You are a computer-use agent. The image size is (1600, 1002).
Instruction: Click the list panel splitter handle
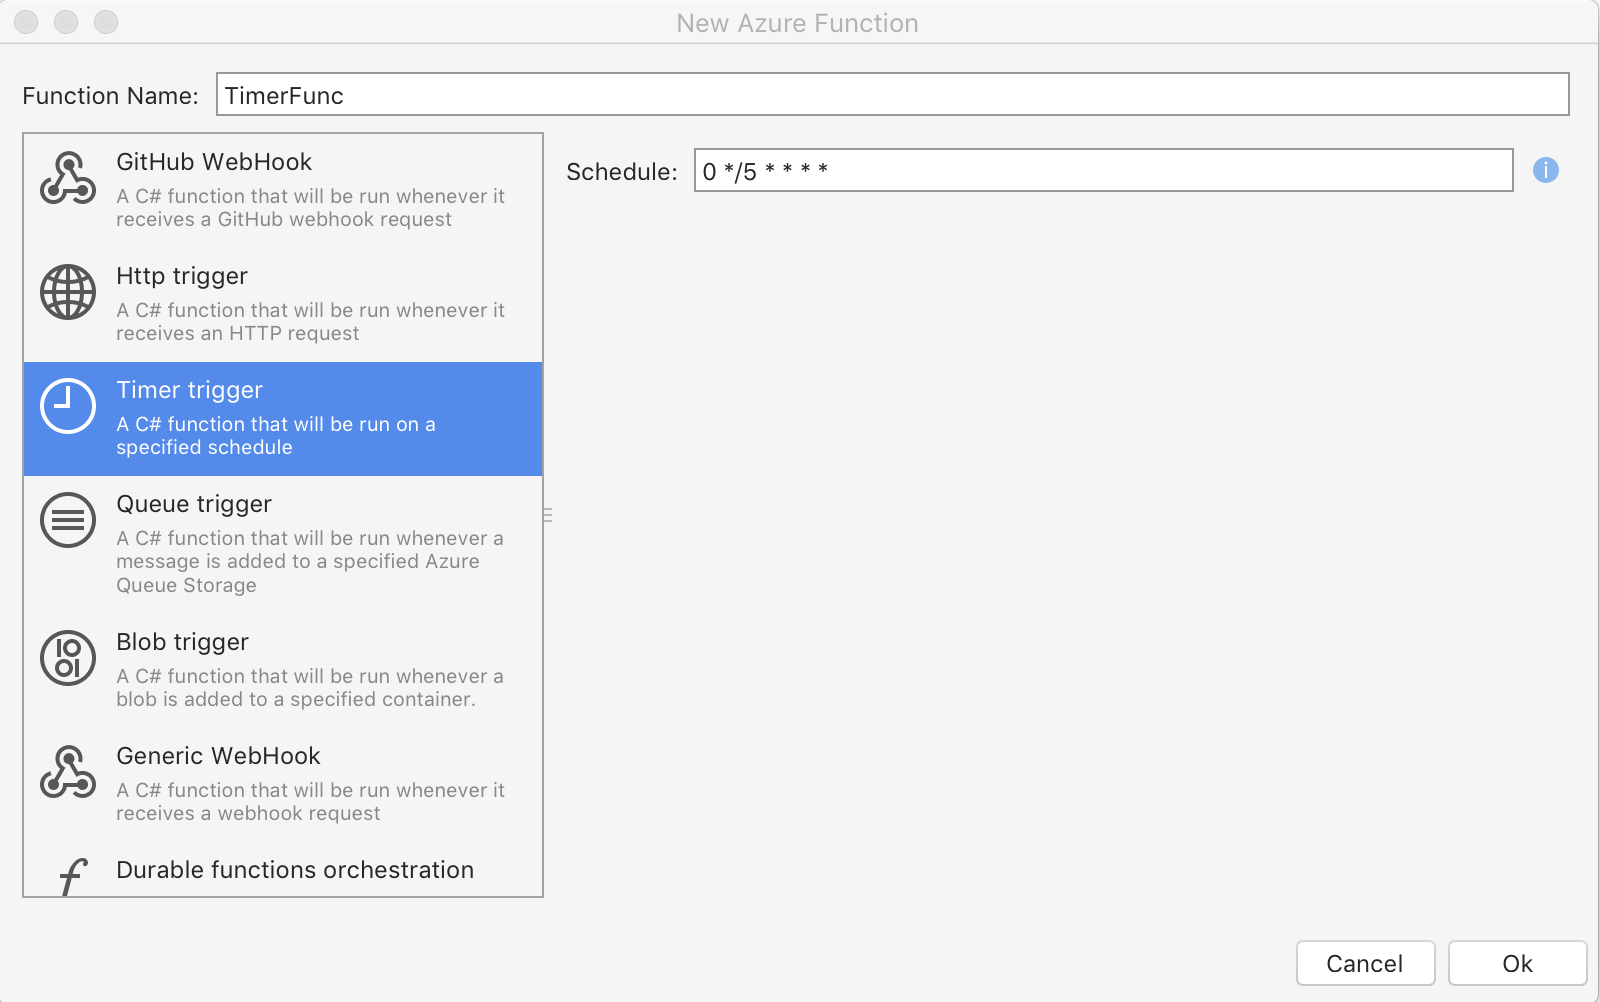point(548,515)
